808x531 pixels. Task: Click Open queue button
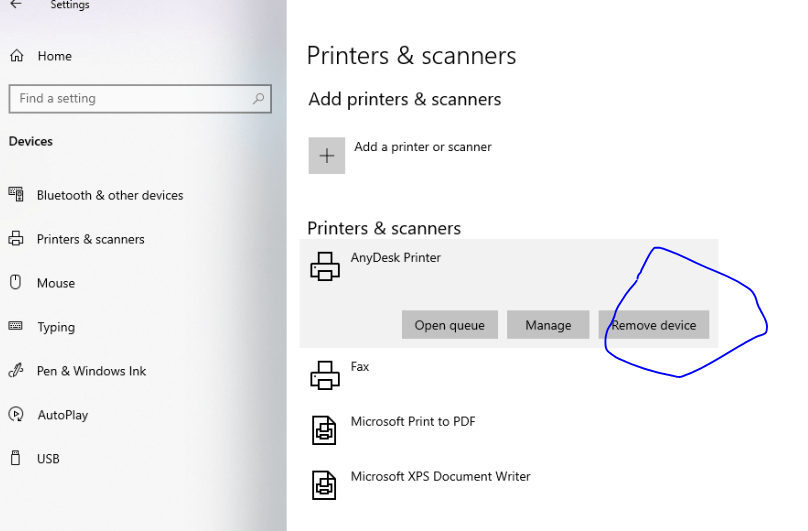(x=449, y=325)
